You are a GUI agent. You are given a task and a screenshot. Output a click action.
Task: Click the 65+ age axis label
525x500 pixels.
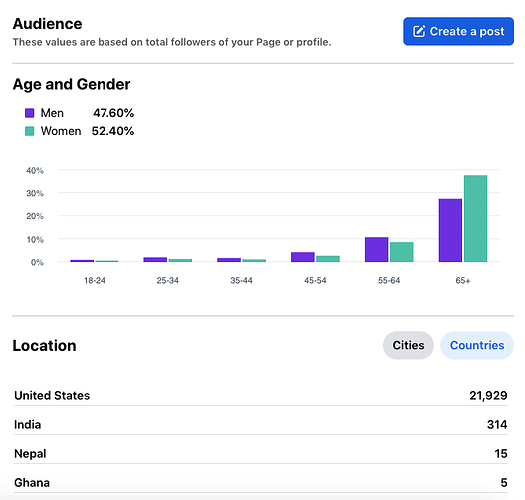pyautogui.click(x=463, y=281)
